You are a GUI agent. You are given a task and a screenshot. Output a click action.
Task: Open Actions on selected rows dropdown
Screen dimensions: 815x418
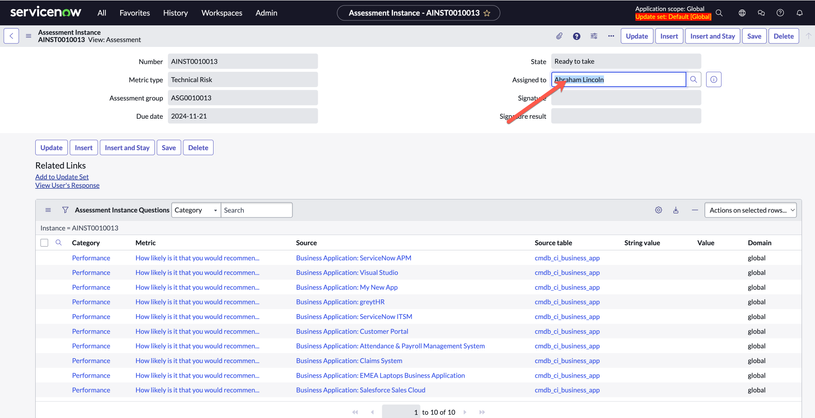pos(750,210)
